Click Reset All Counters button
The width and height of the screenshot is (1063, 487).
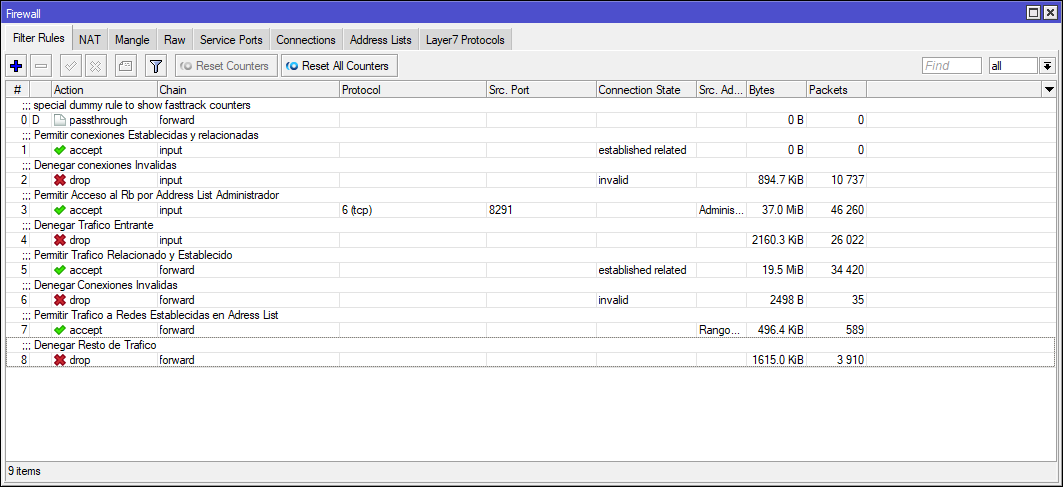(x=338, y=66)
